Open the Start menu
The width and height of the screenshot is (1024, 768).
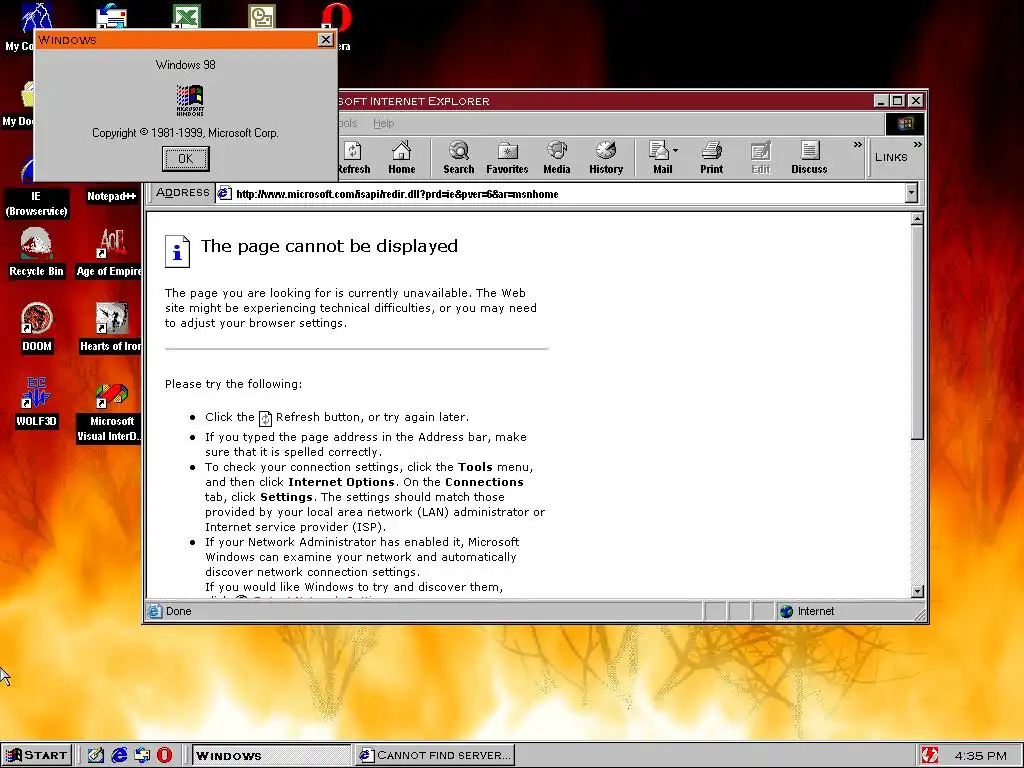37,755
